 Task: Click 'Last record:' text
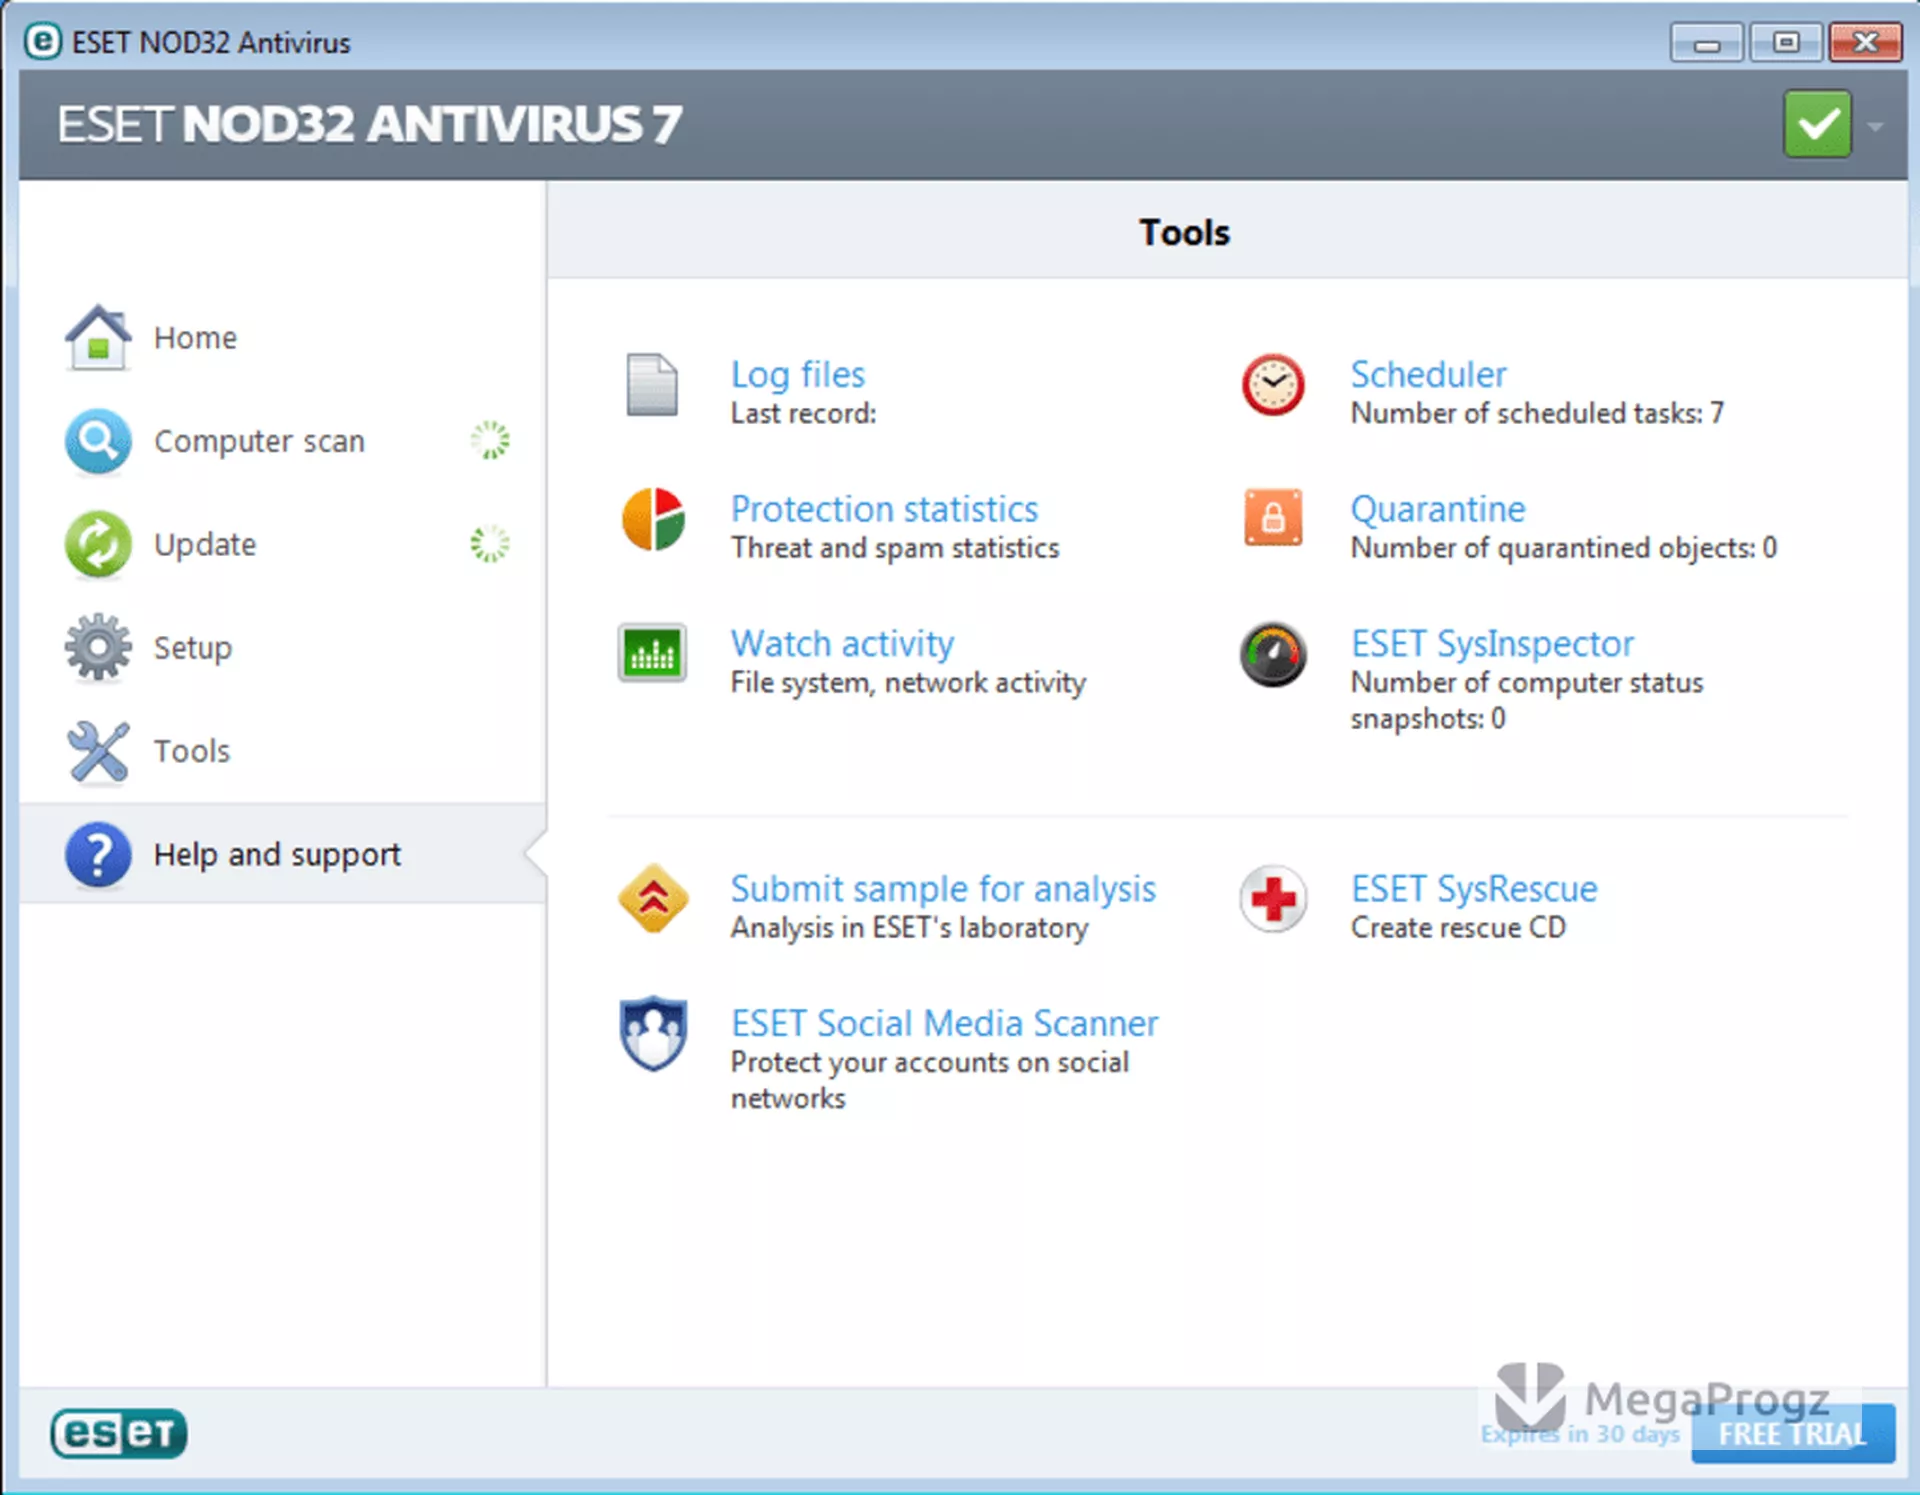point(803,413)
